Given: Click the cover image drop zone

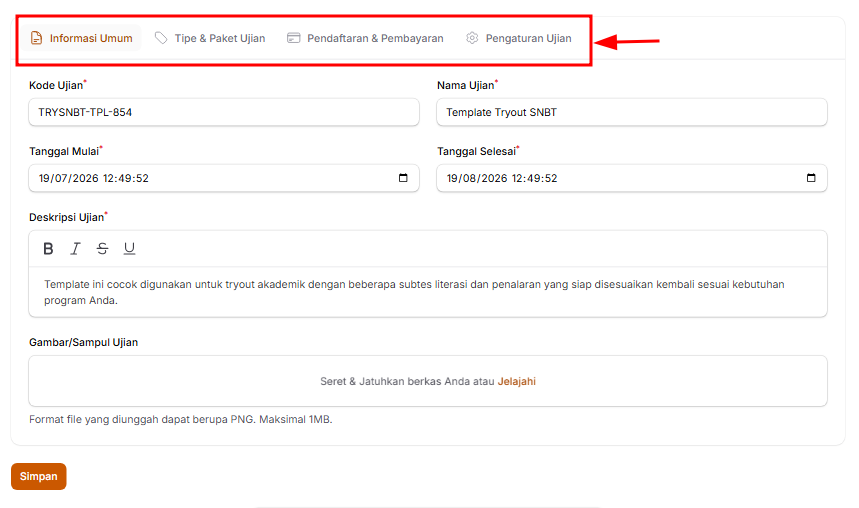Looking at the screenshot, I should click(428, 381).
